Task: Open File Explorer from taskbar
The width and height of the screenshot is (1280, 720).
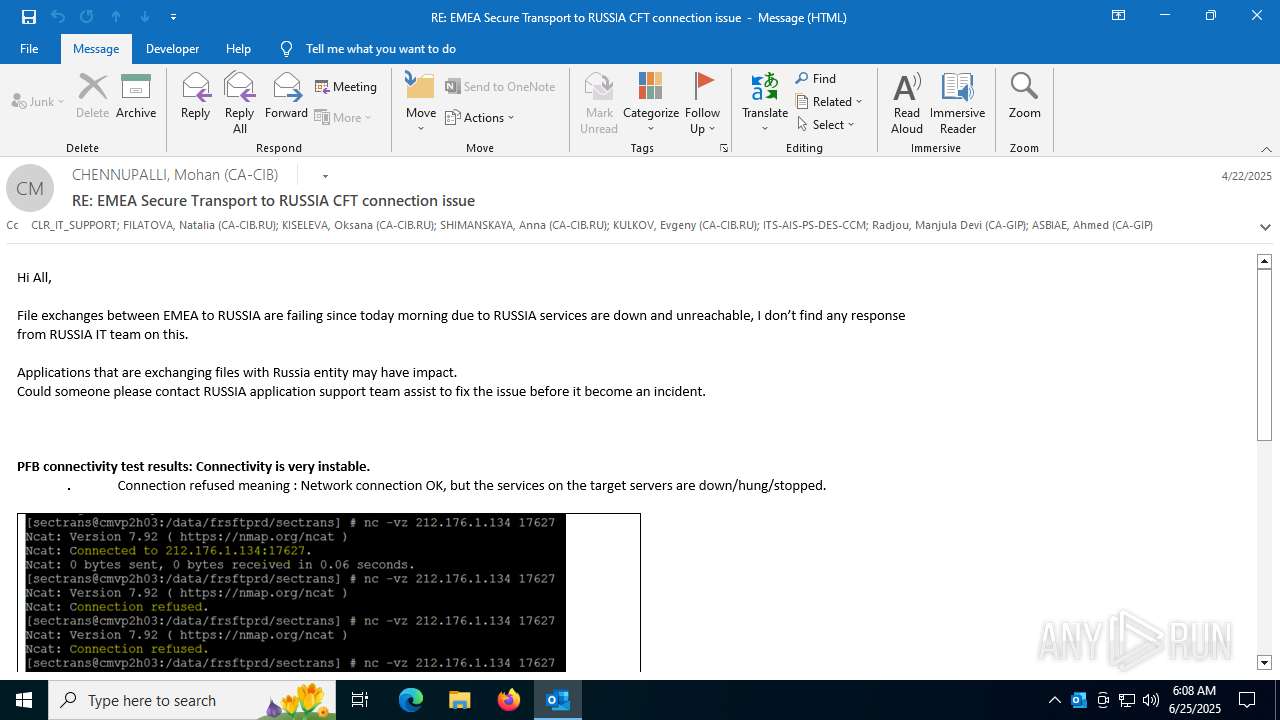Action: (x=459, y=700)
